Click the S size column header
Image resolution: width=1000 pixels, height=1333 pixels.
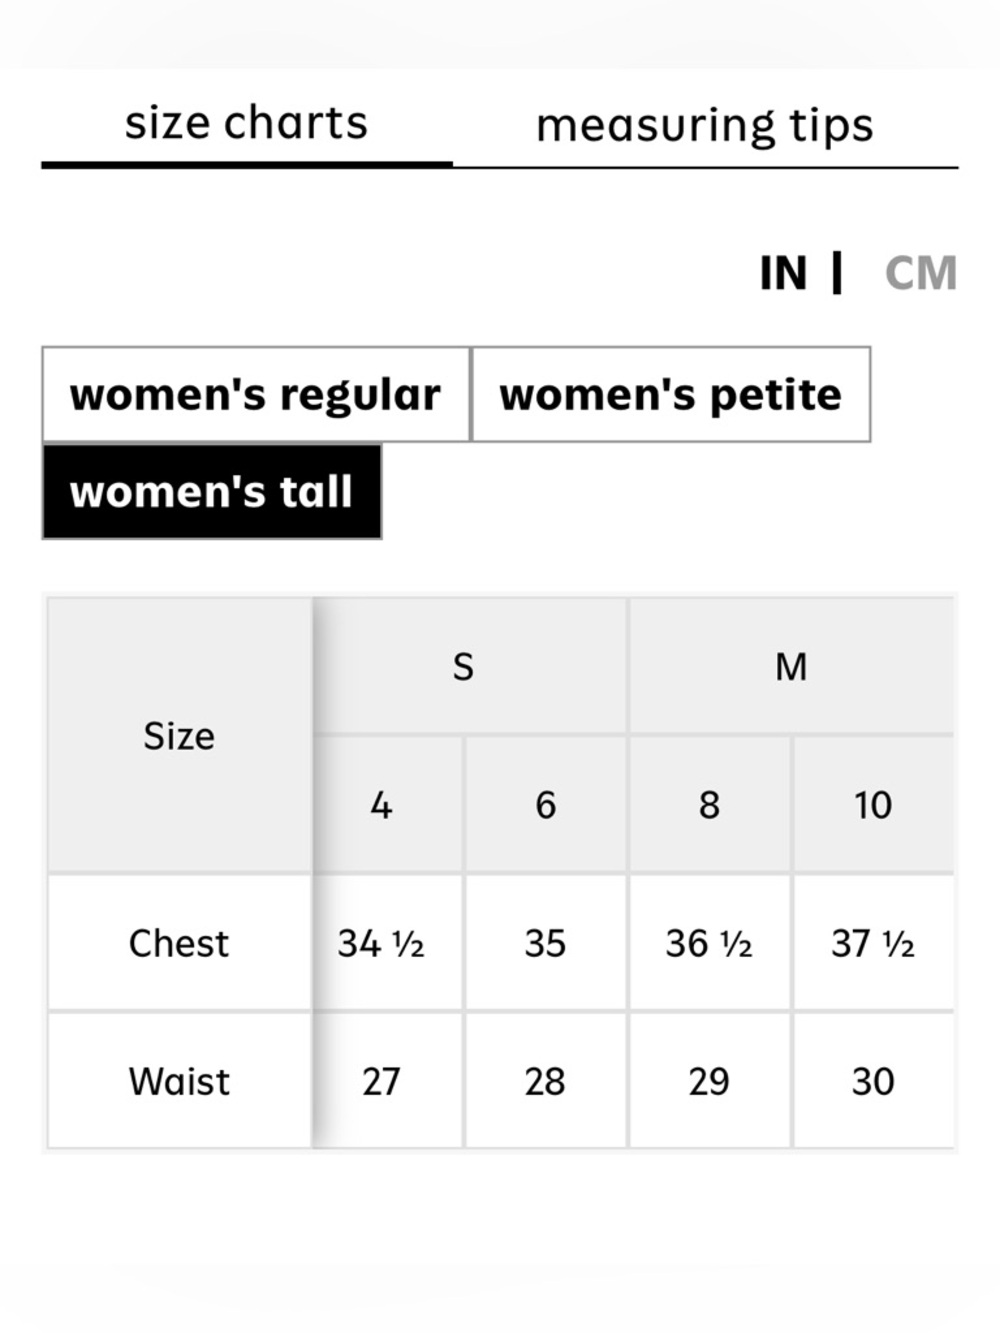463,666
